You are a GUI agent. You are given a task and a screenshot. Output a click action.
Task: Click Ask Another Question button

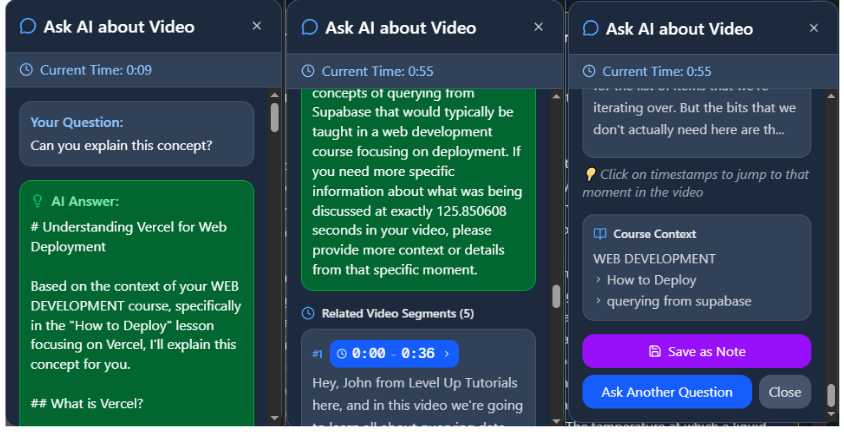tap(667, 392)
